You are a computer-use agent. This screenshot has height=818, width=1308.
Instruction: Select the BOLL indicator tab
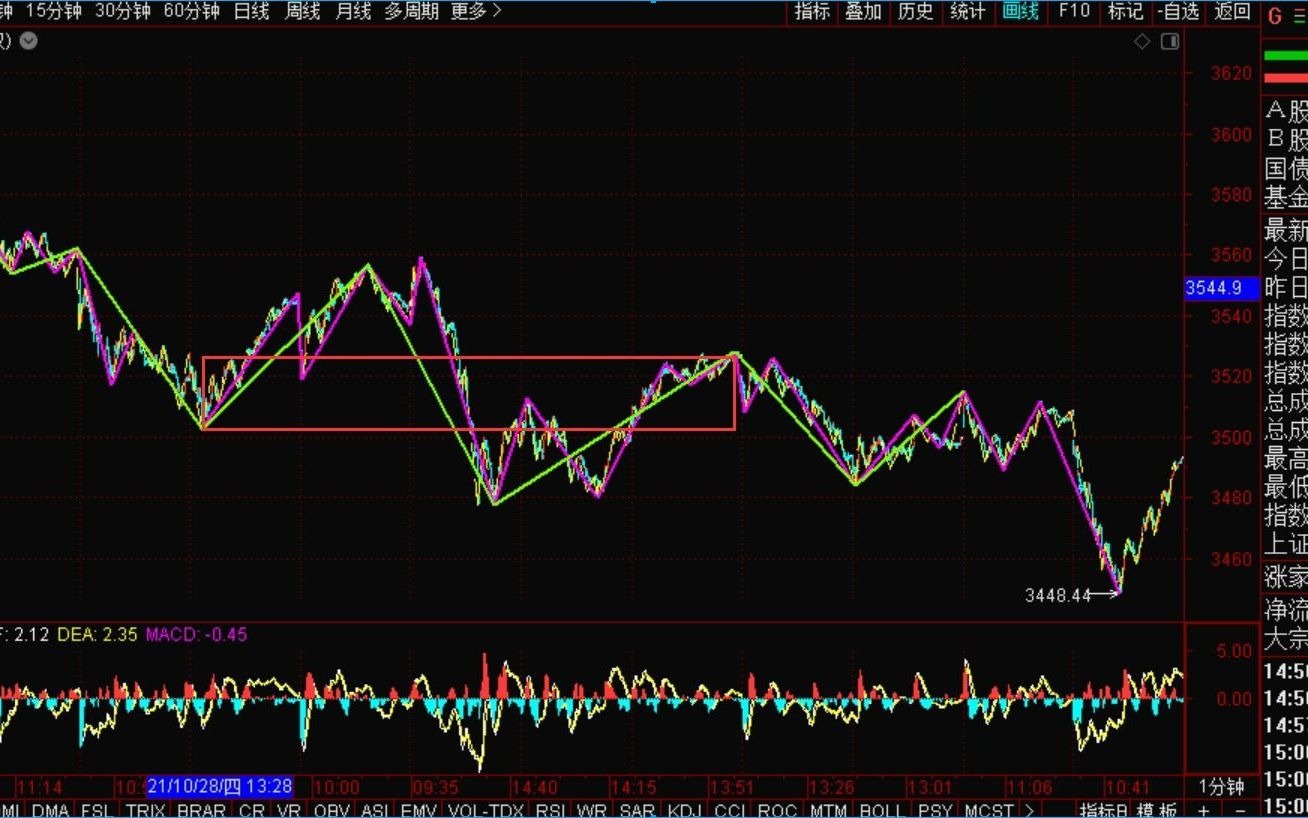click(x=881, y=810)
